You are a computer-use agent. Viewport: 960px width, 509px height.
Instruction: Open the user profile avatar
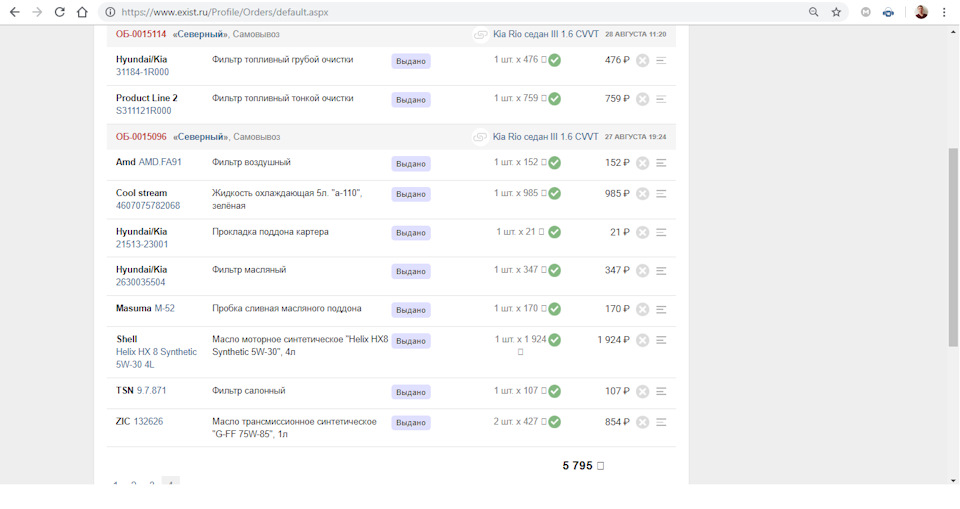921,12
